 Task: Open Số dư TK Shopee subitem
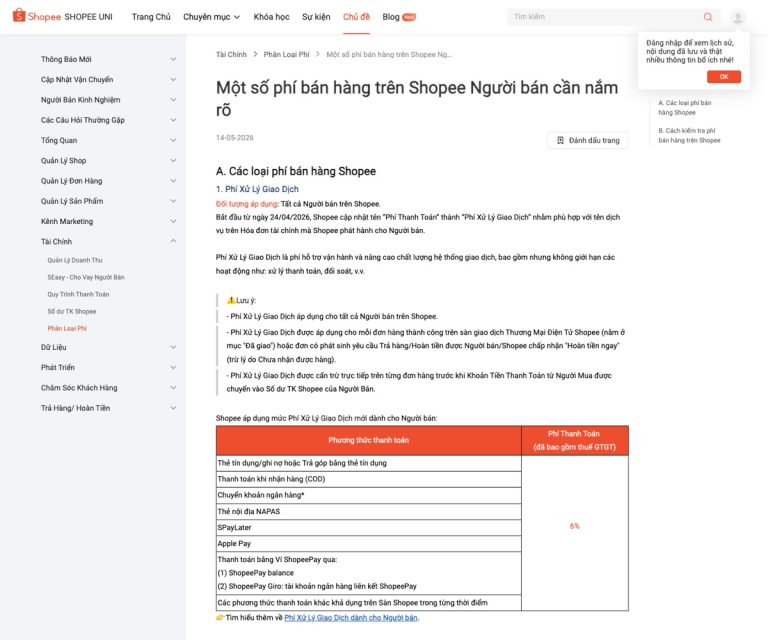[72, 311]
